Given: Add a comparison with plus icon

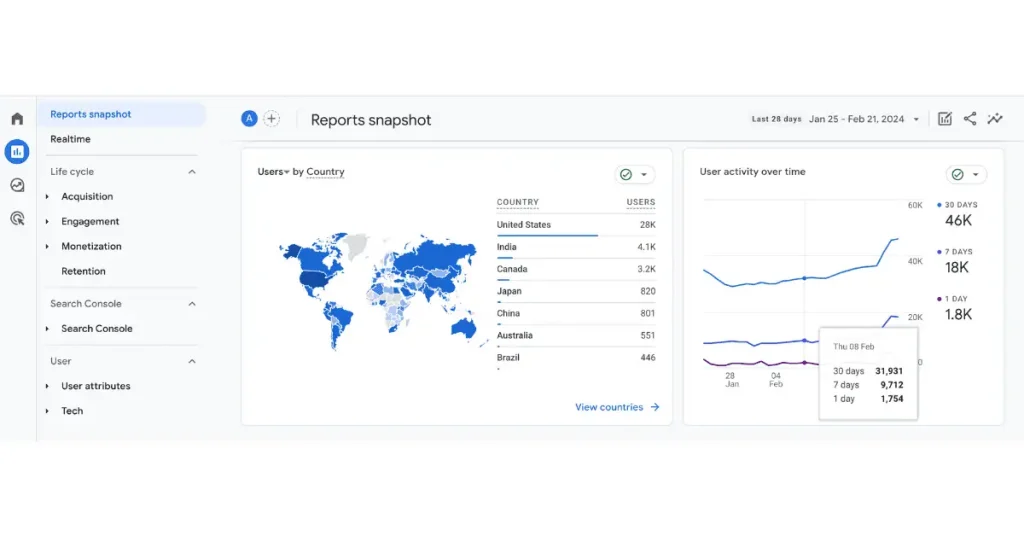Looking at the screenshot, I should click(x=272, y=119).
